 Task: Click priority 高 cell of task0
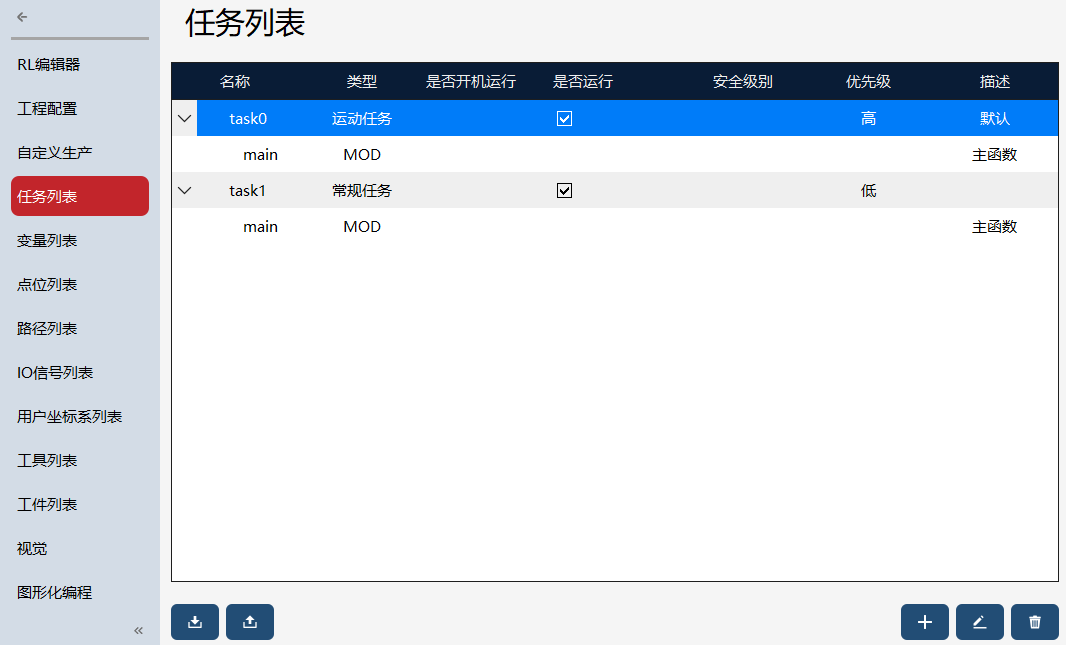(x=868, y=118)
